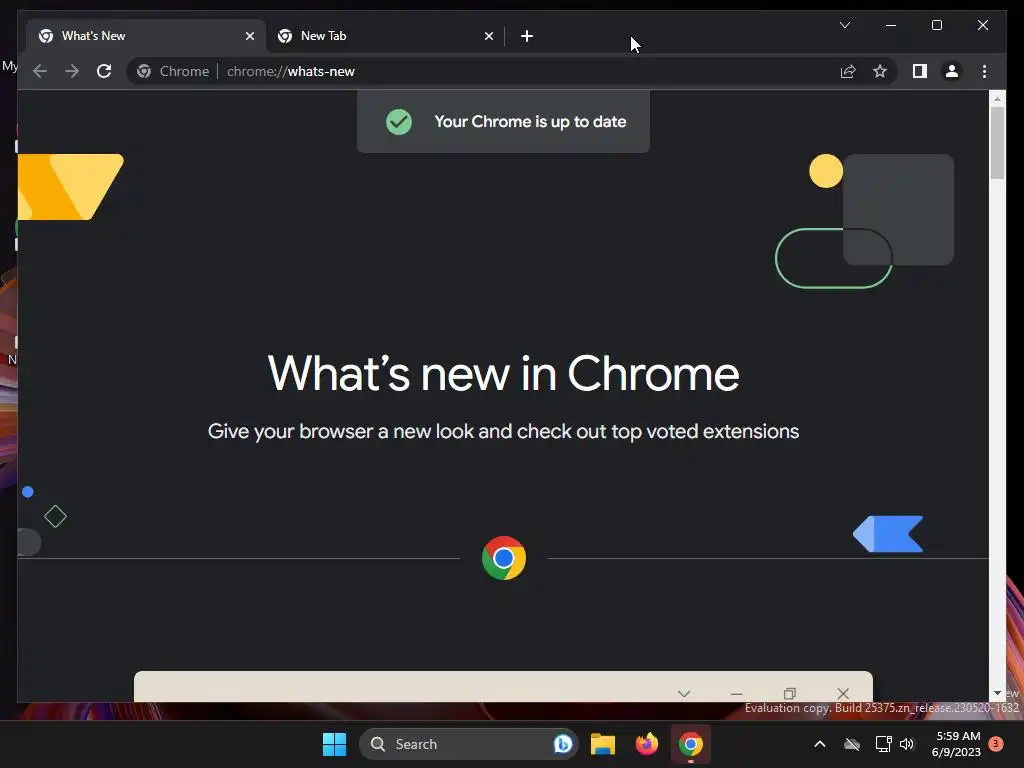1024x768 pixels.
Task: Open the clock showing 5:59 AM
Action: click(956, 744)
